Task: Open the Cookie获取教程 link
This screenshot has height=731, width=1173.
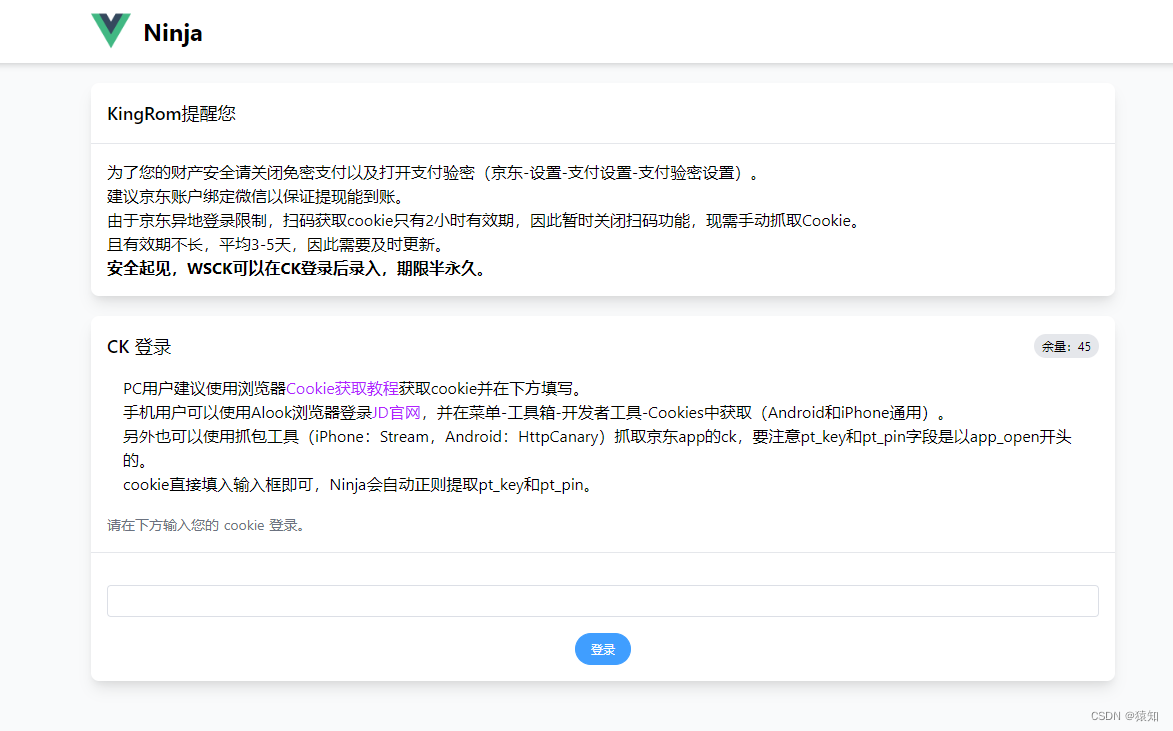Action: click(x=342, y=388)
